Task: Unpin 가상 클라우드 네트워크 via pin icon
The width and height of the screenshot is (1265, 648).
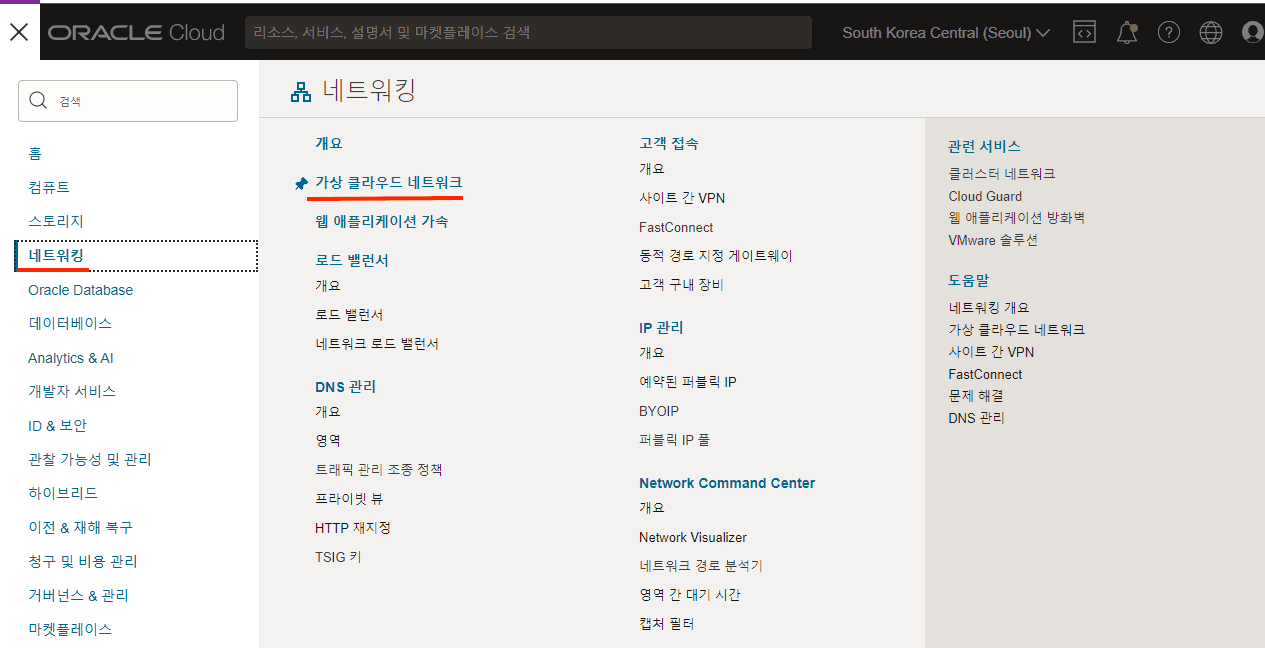Action: click(301, 184)
